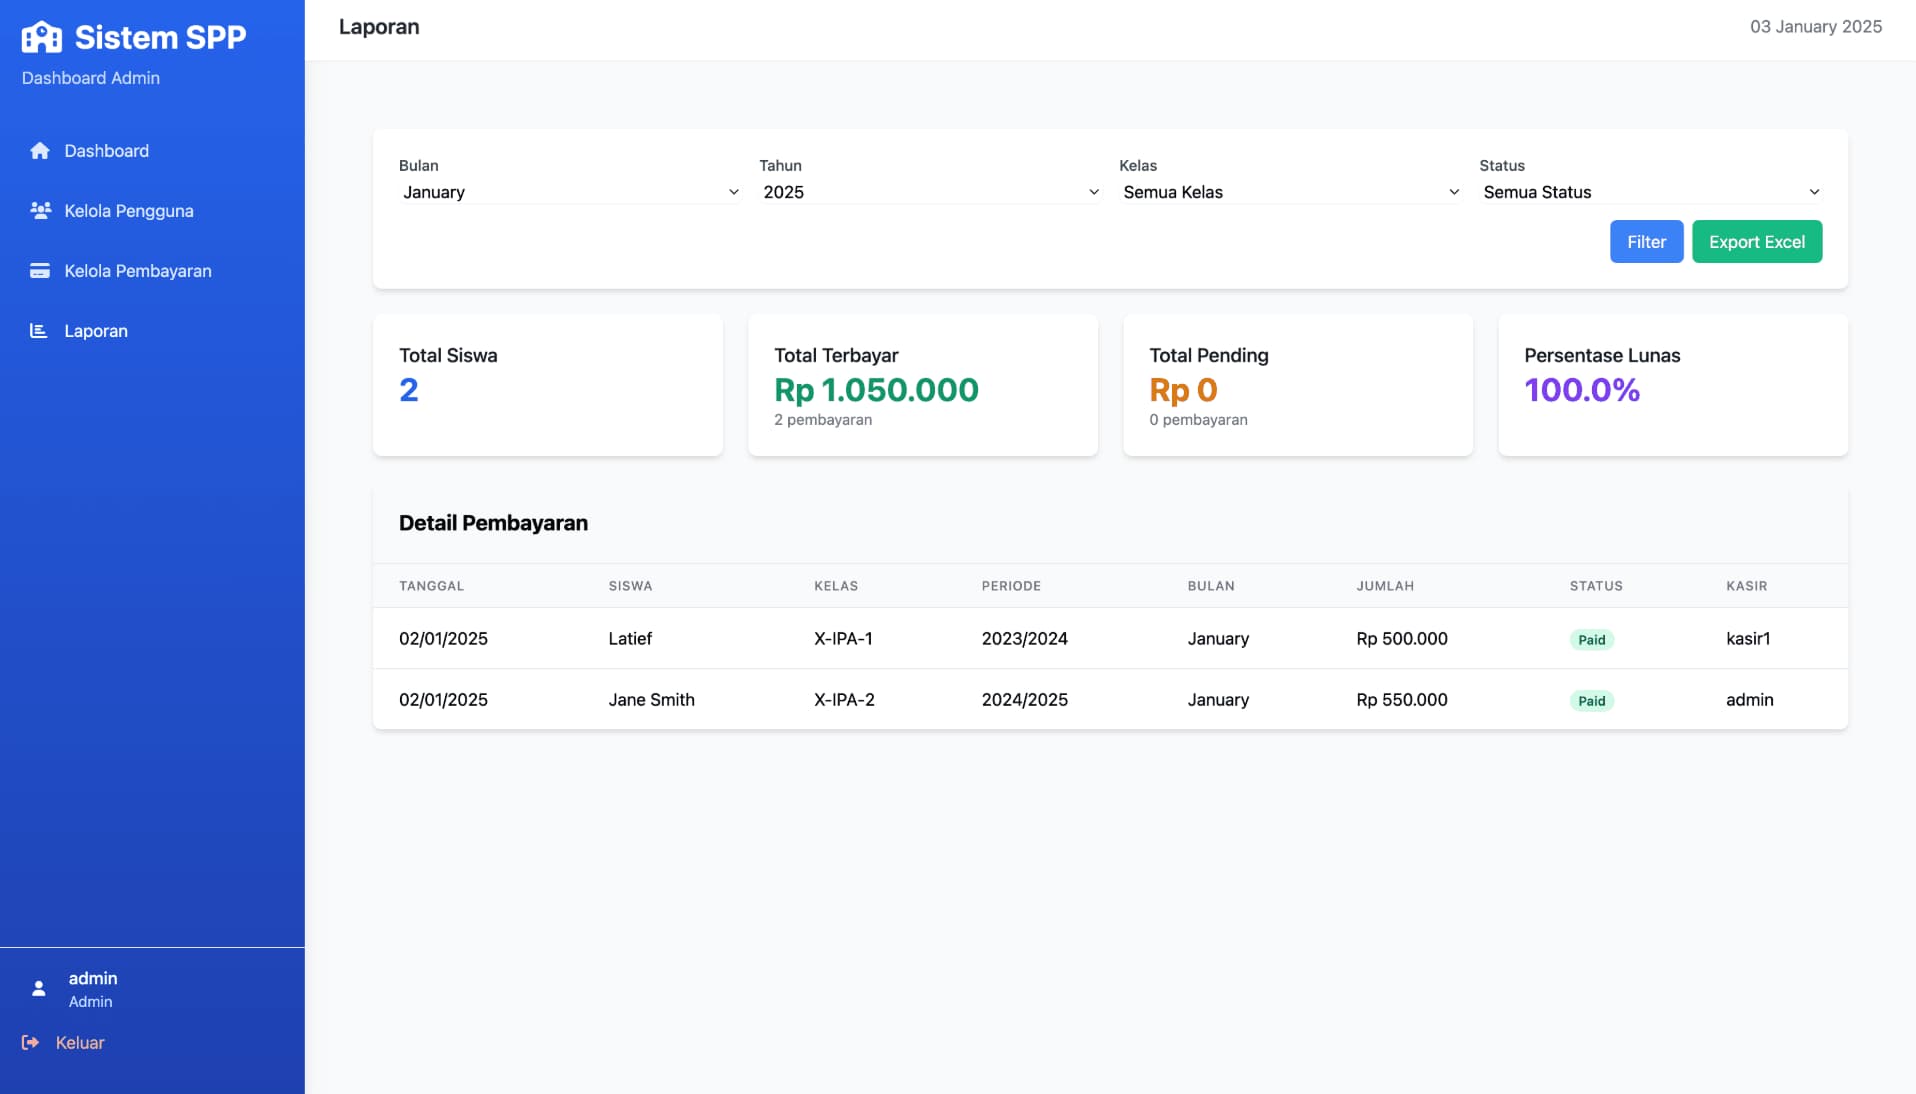Screen dimensions: 1916x1094
Task: Click January month cell in Latief's row
Action: pyautogui.click(x=1218, y=639)
